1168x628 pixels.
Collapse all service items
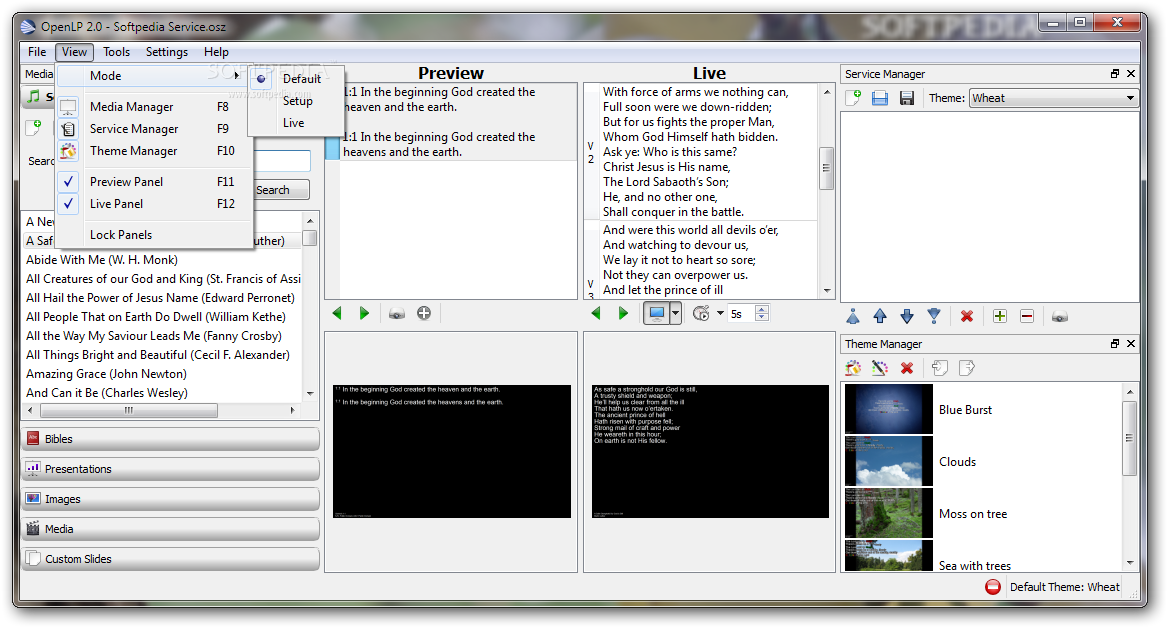[x=1026, y=317]
